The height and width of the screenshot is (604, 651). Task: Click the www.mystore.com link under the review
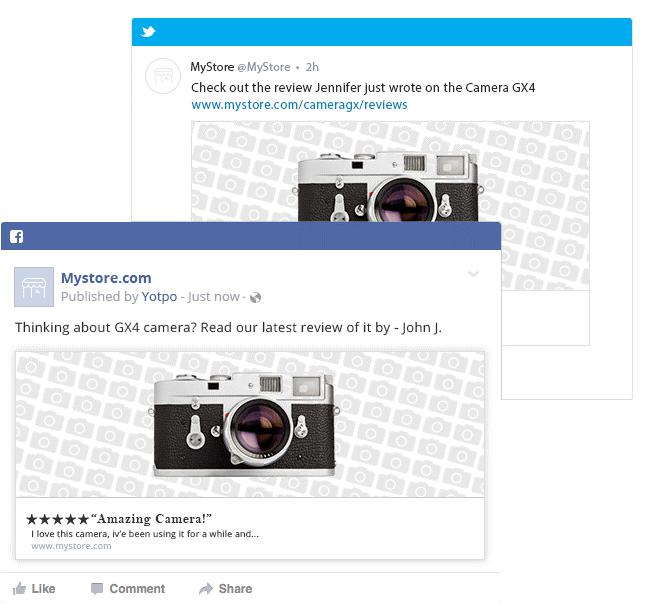pos(71,546)
